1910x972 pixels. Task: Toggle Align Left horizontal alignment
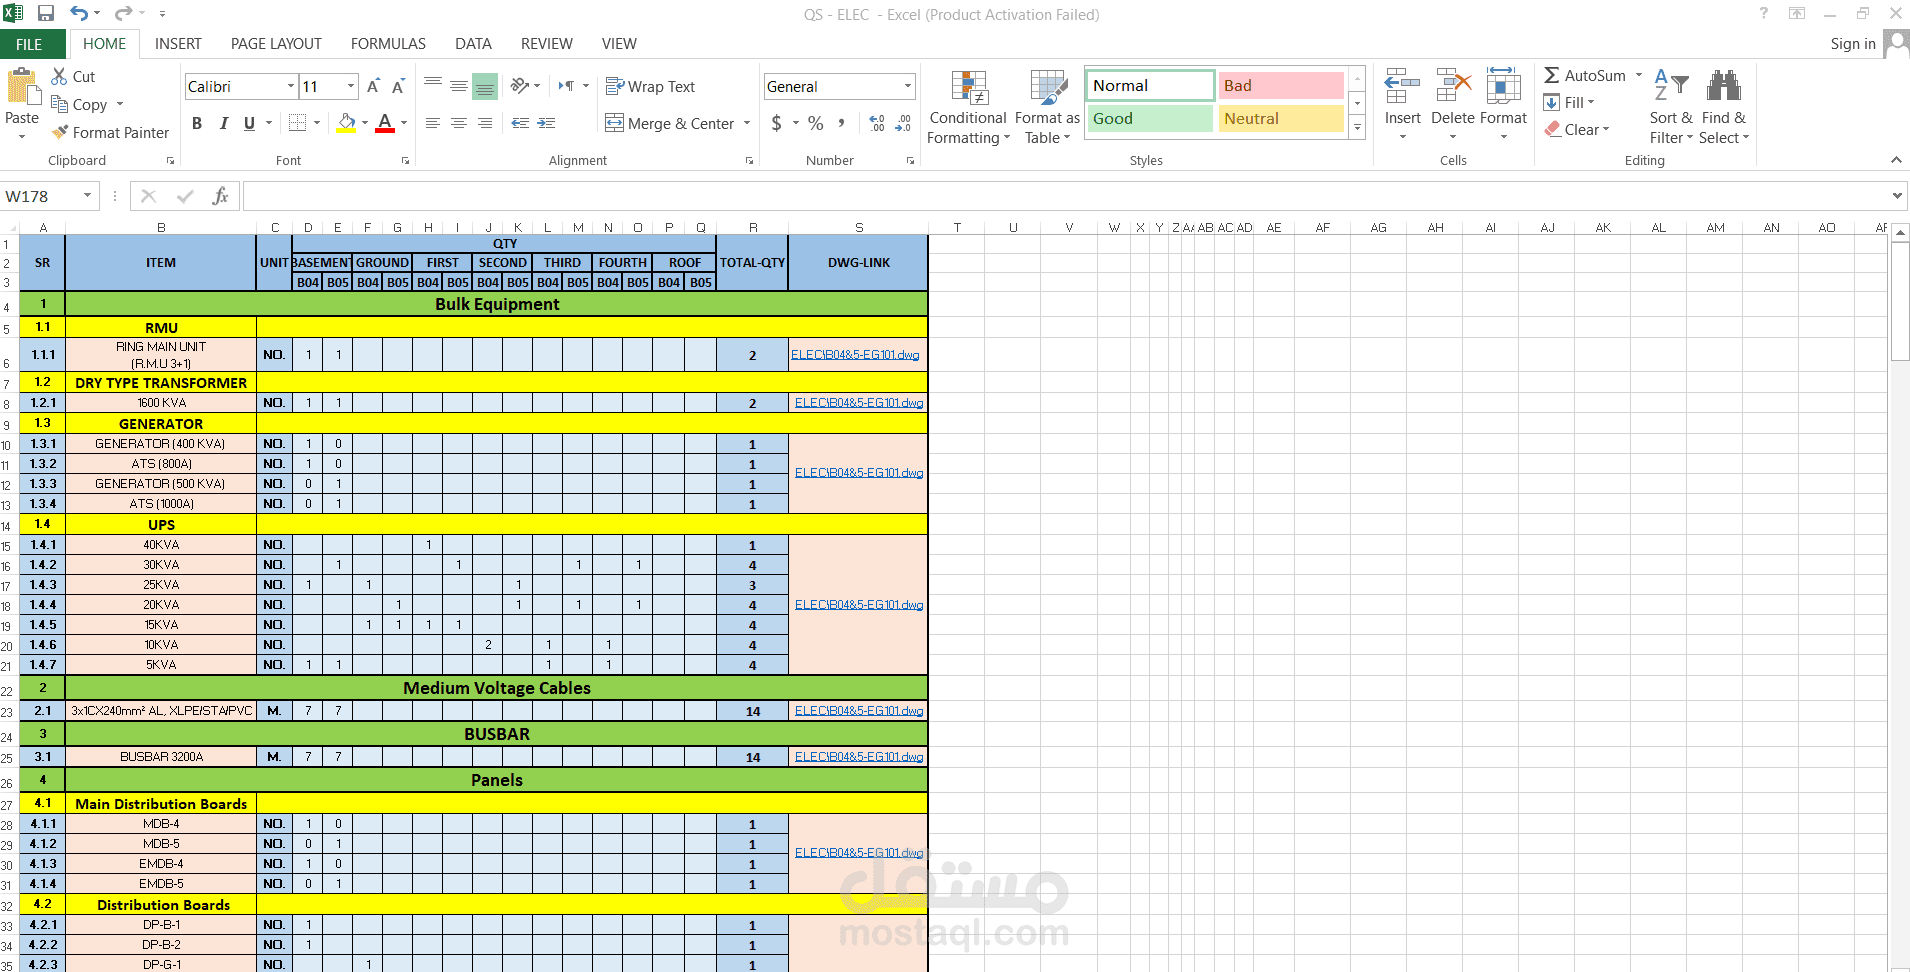coord(433,123)
